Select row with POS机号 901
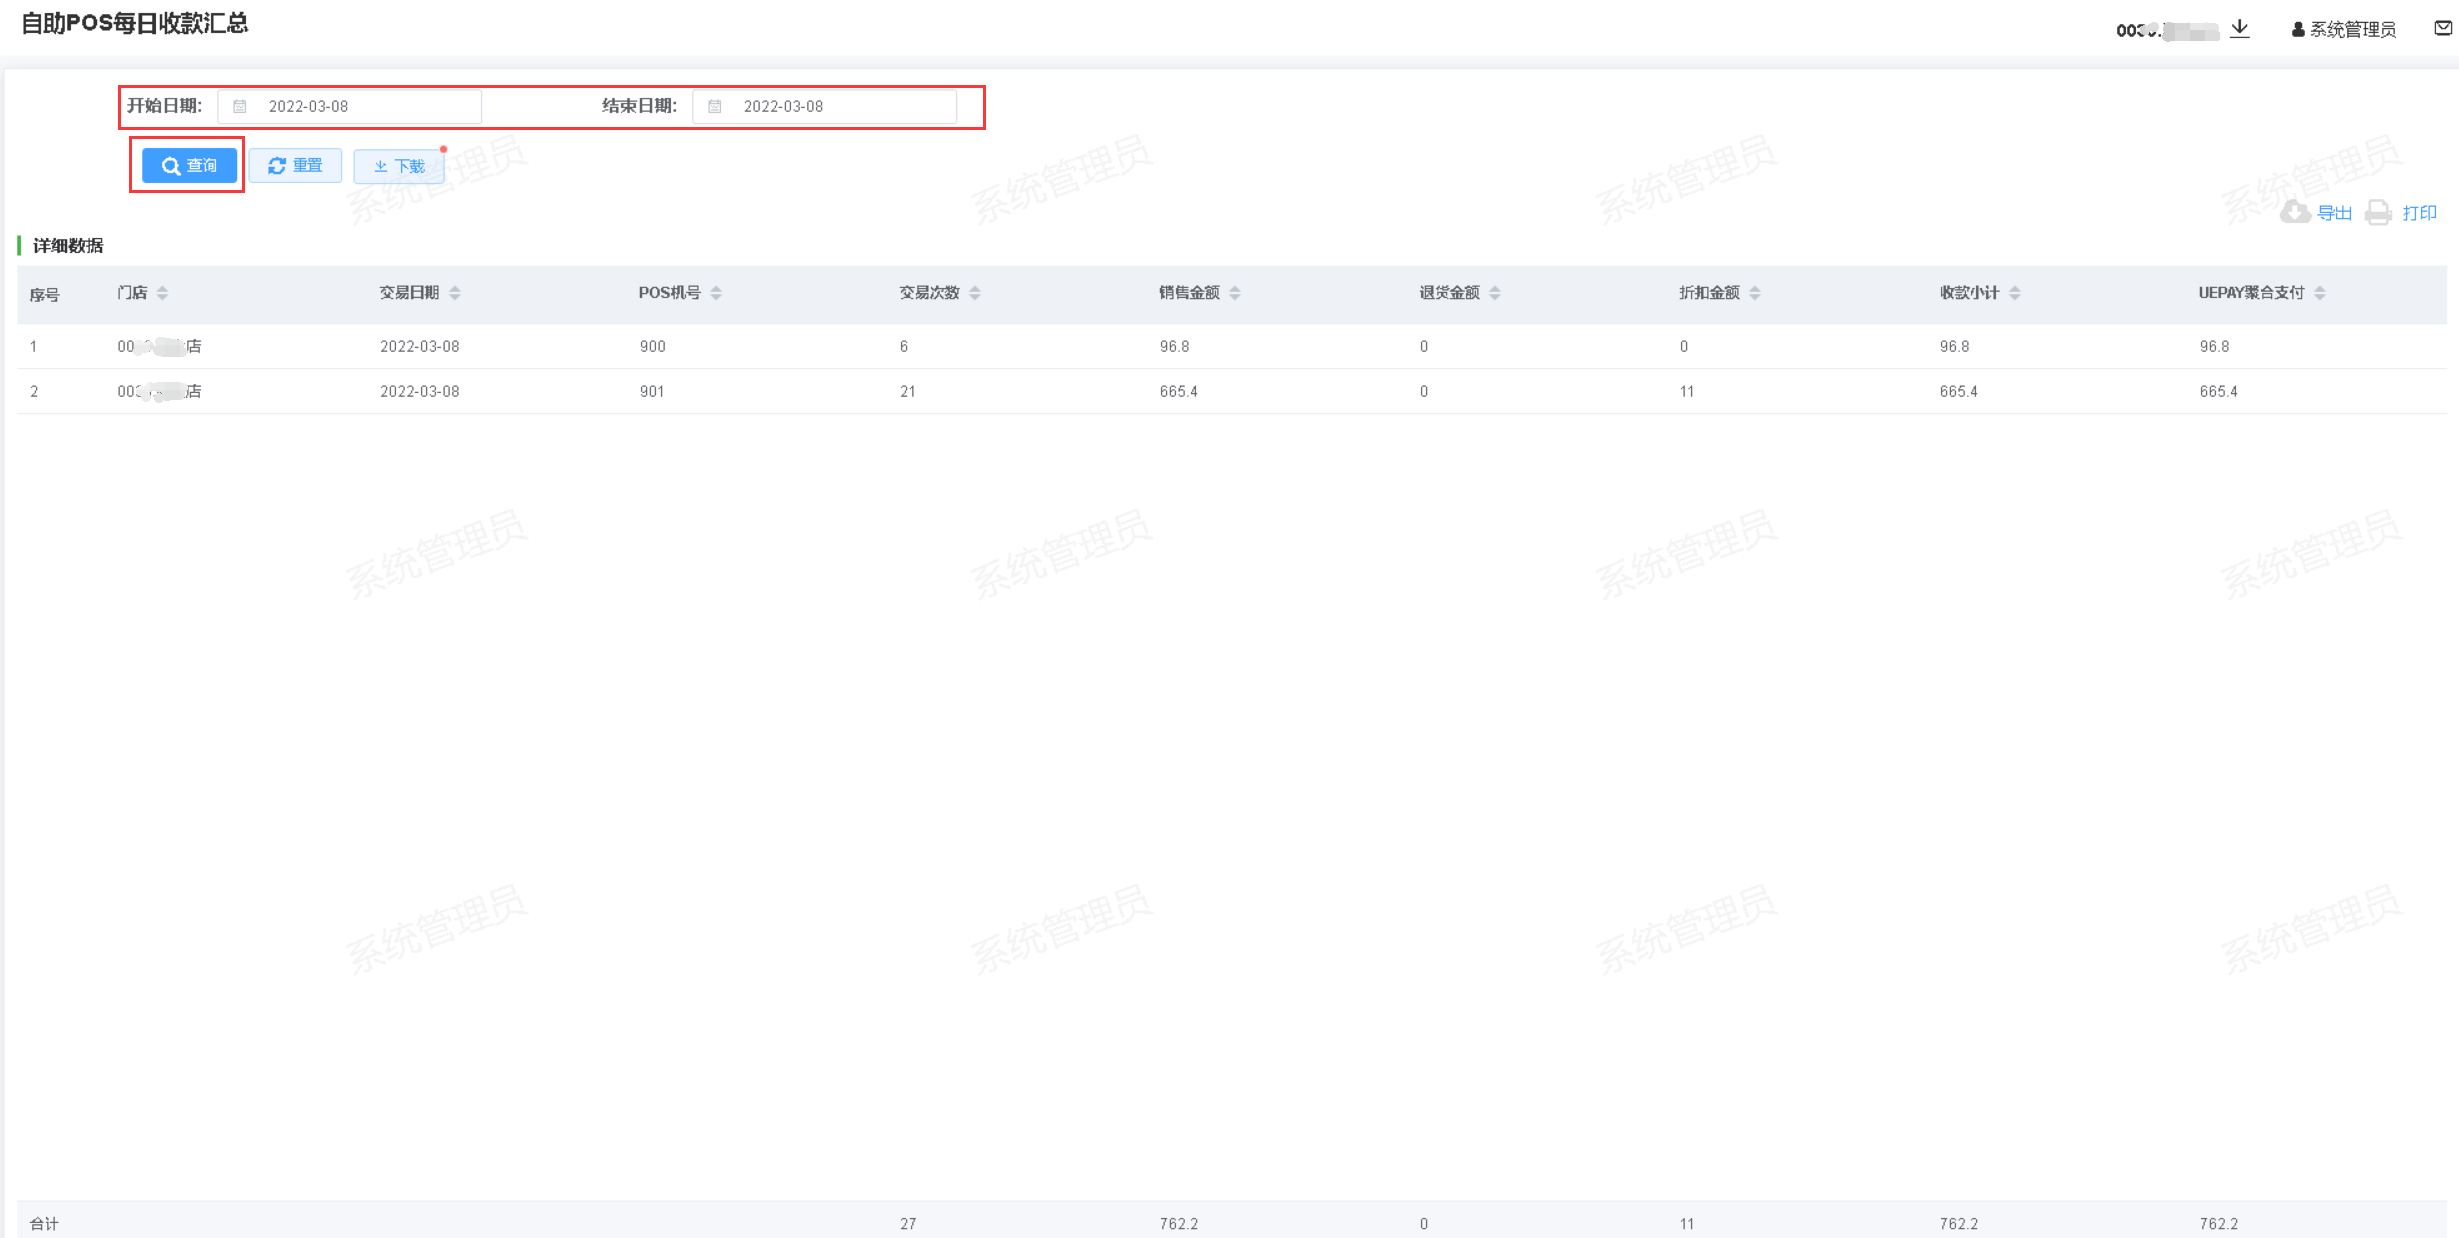This screenshot has height=1238, width=2459. click(x=652, y=391)
